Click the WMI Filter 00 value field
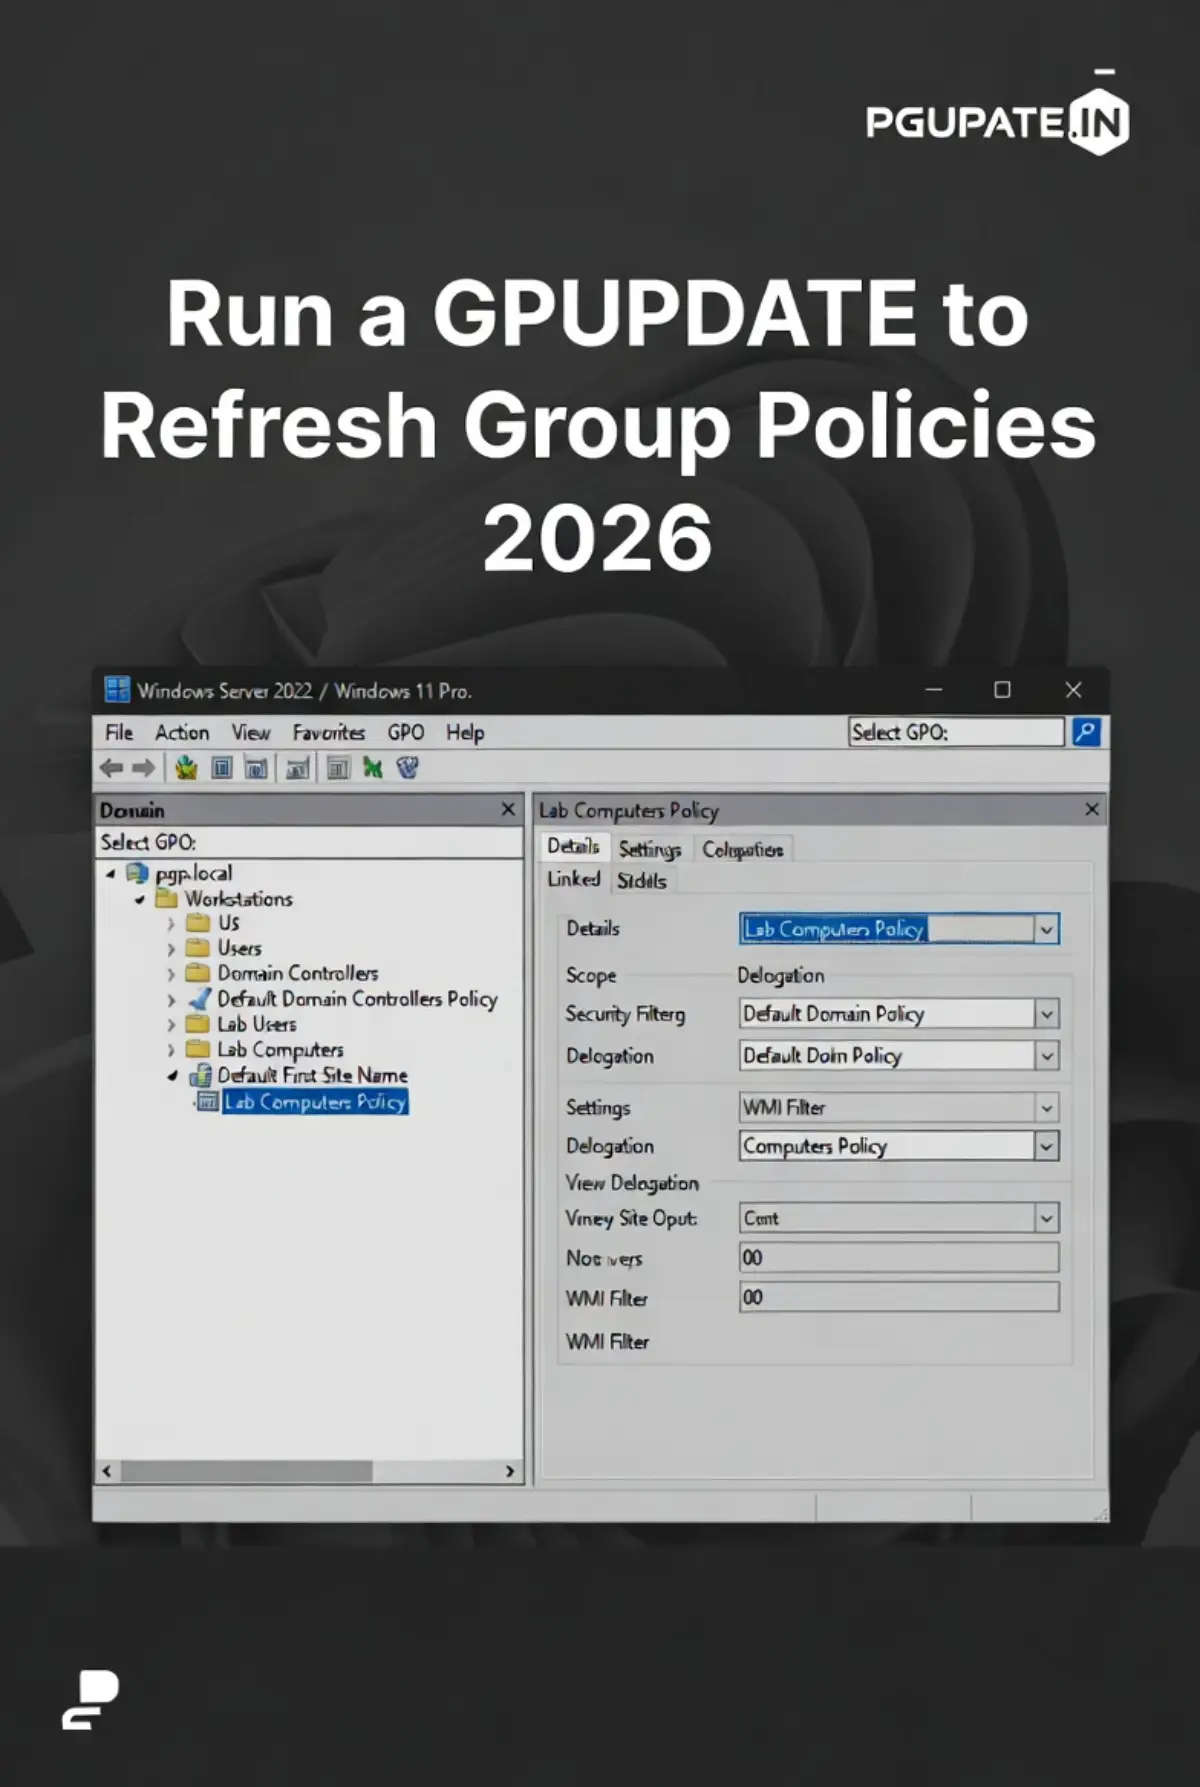Image resolution: width=1200 pixels, height=1787 pixels. pyautogui.click(x=899, y=1298)
